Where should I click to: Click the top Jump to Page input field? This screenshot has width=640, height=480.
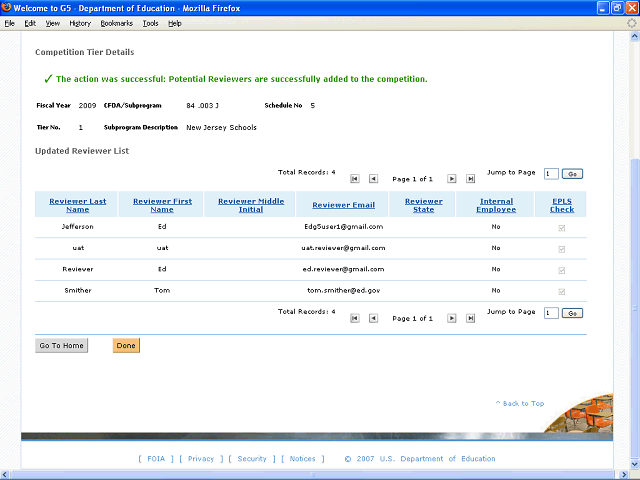[x=551, y=173]
